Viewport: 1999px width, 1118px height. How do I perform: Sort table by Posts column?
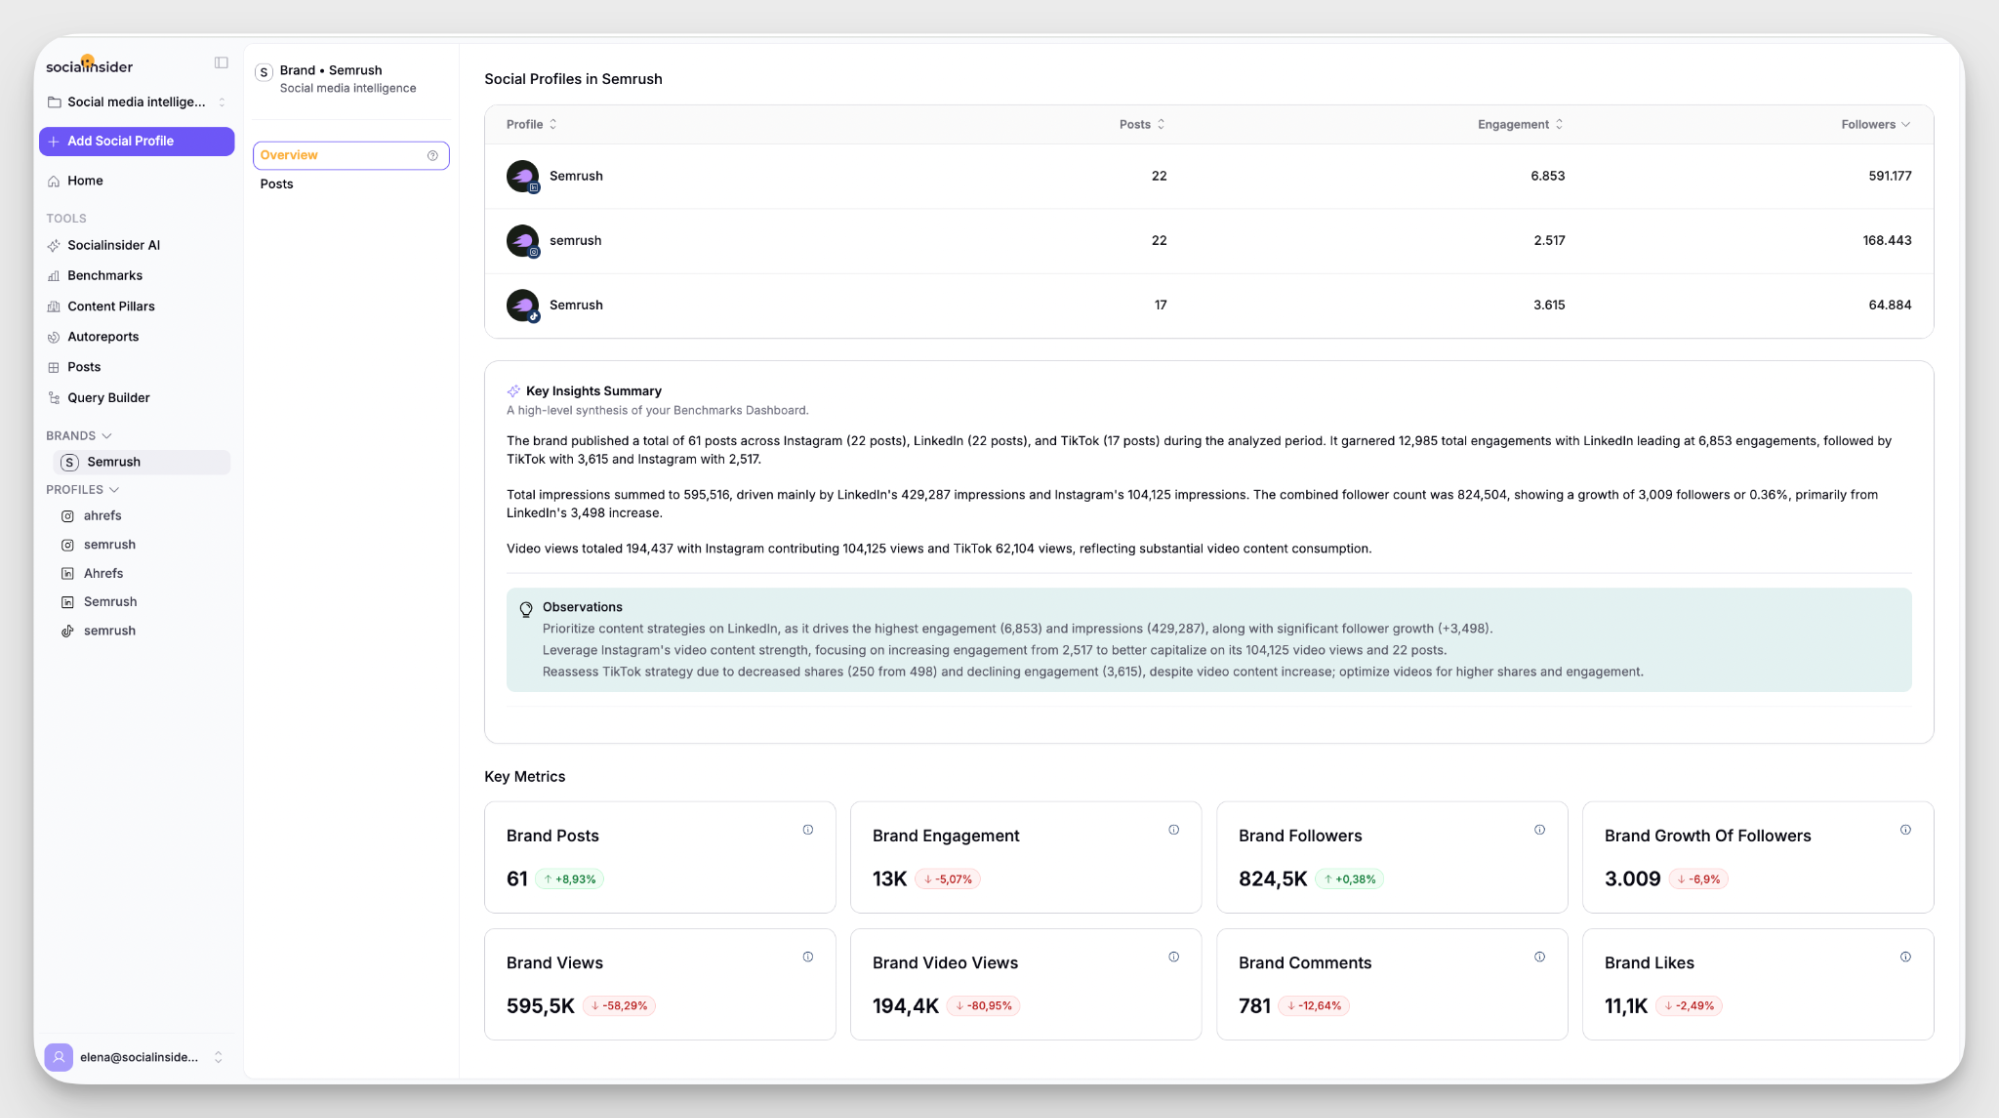(1142, 125)
